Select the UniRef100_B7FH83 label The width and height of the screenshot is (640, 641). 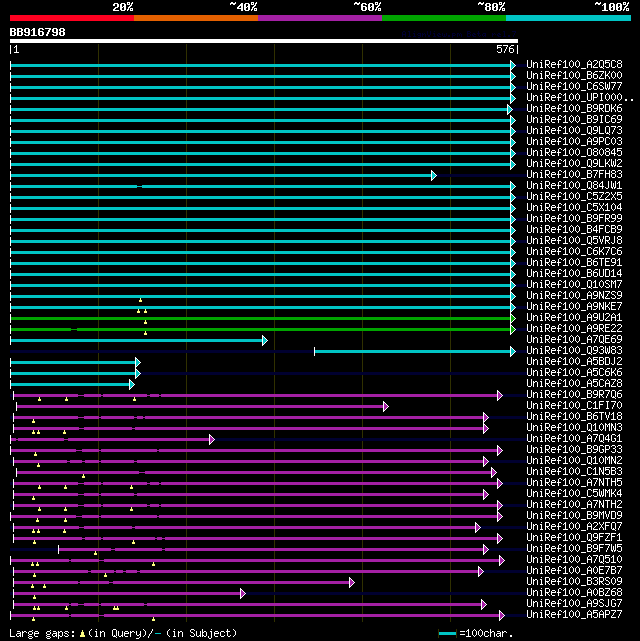click(x=574, y=175)
